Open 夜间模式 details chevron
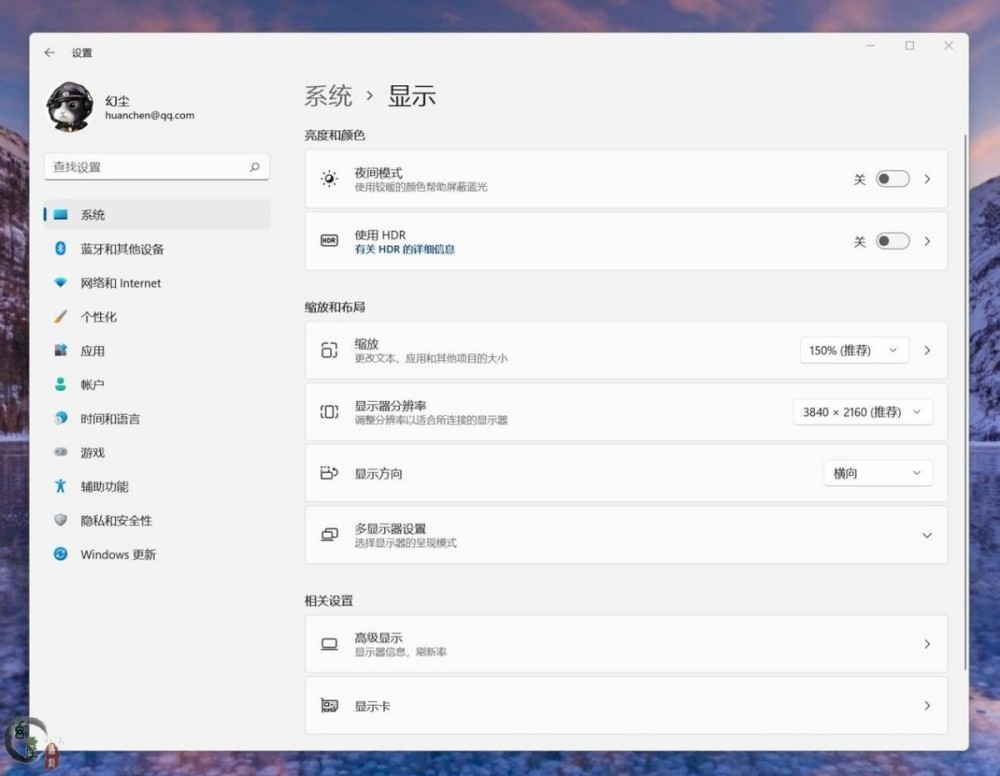Image resolution: width=1000 pixels, height=776 pixels. (x=927, y=179)
